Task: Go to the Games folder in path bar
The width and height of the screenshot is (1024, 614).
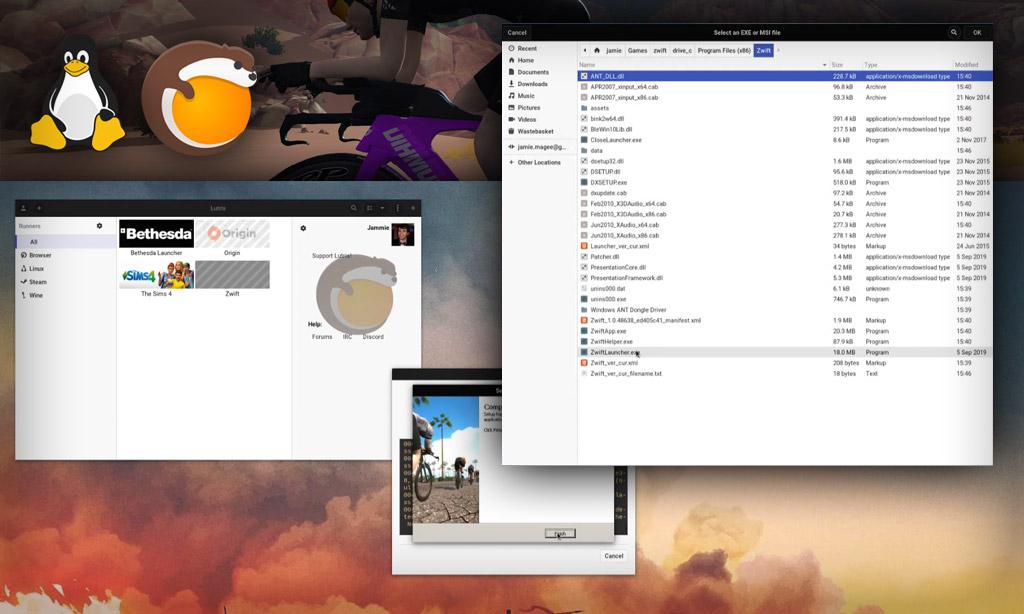Action: click(637, 50)
